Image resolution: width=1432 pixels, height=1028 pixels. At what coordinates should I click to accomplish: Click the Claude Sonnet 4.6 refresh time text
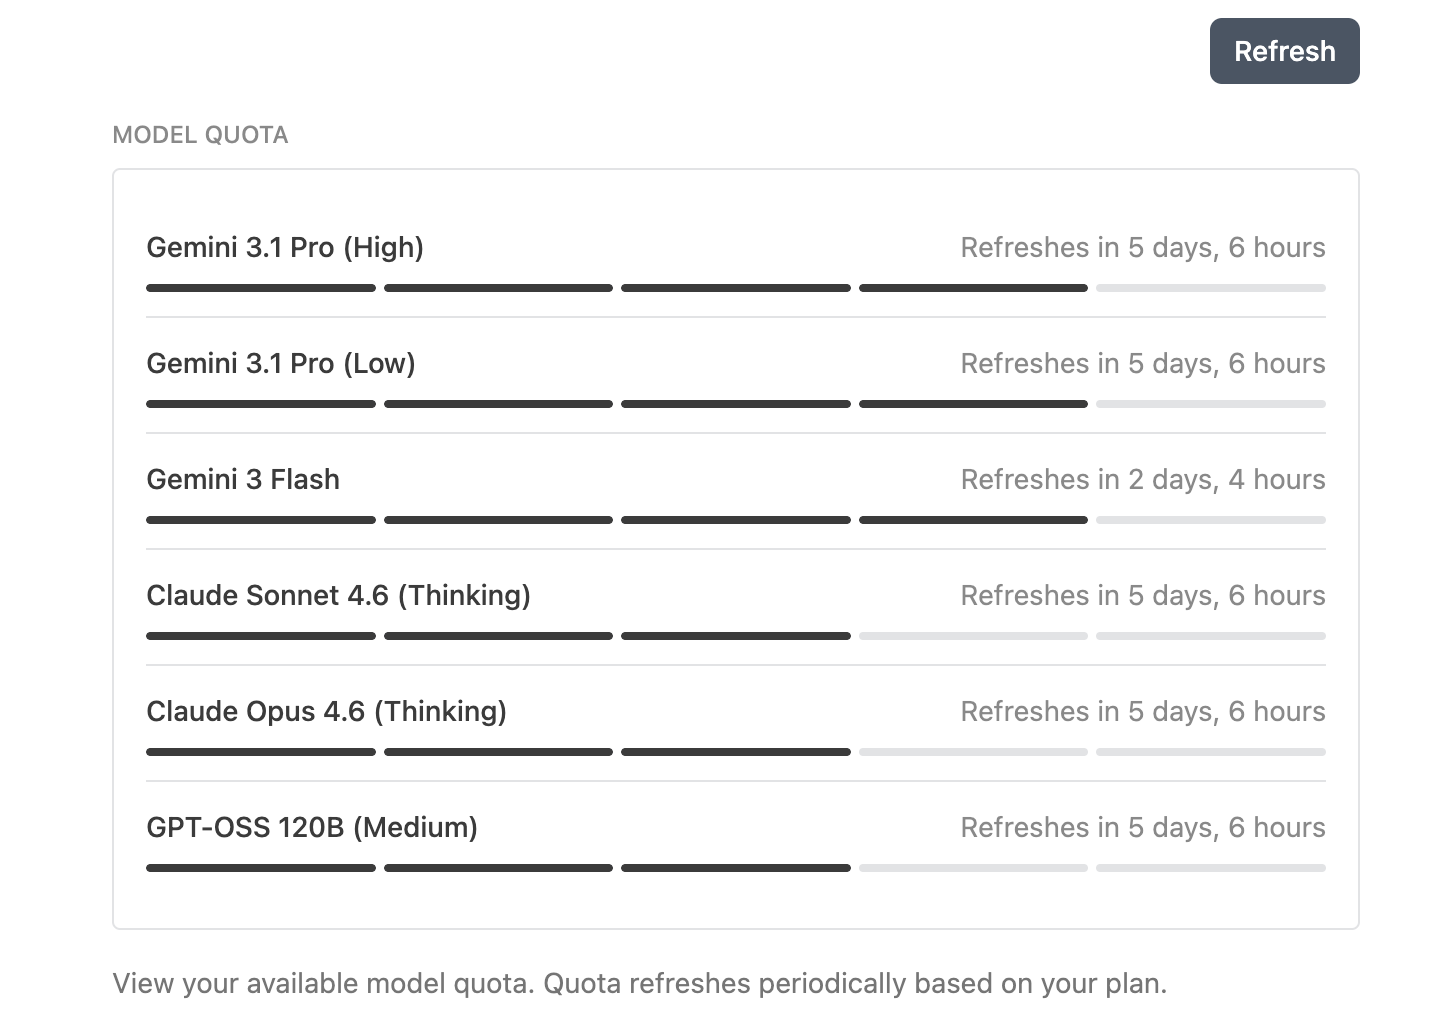click(1142, 595)
